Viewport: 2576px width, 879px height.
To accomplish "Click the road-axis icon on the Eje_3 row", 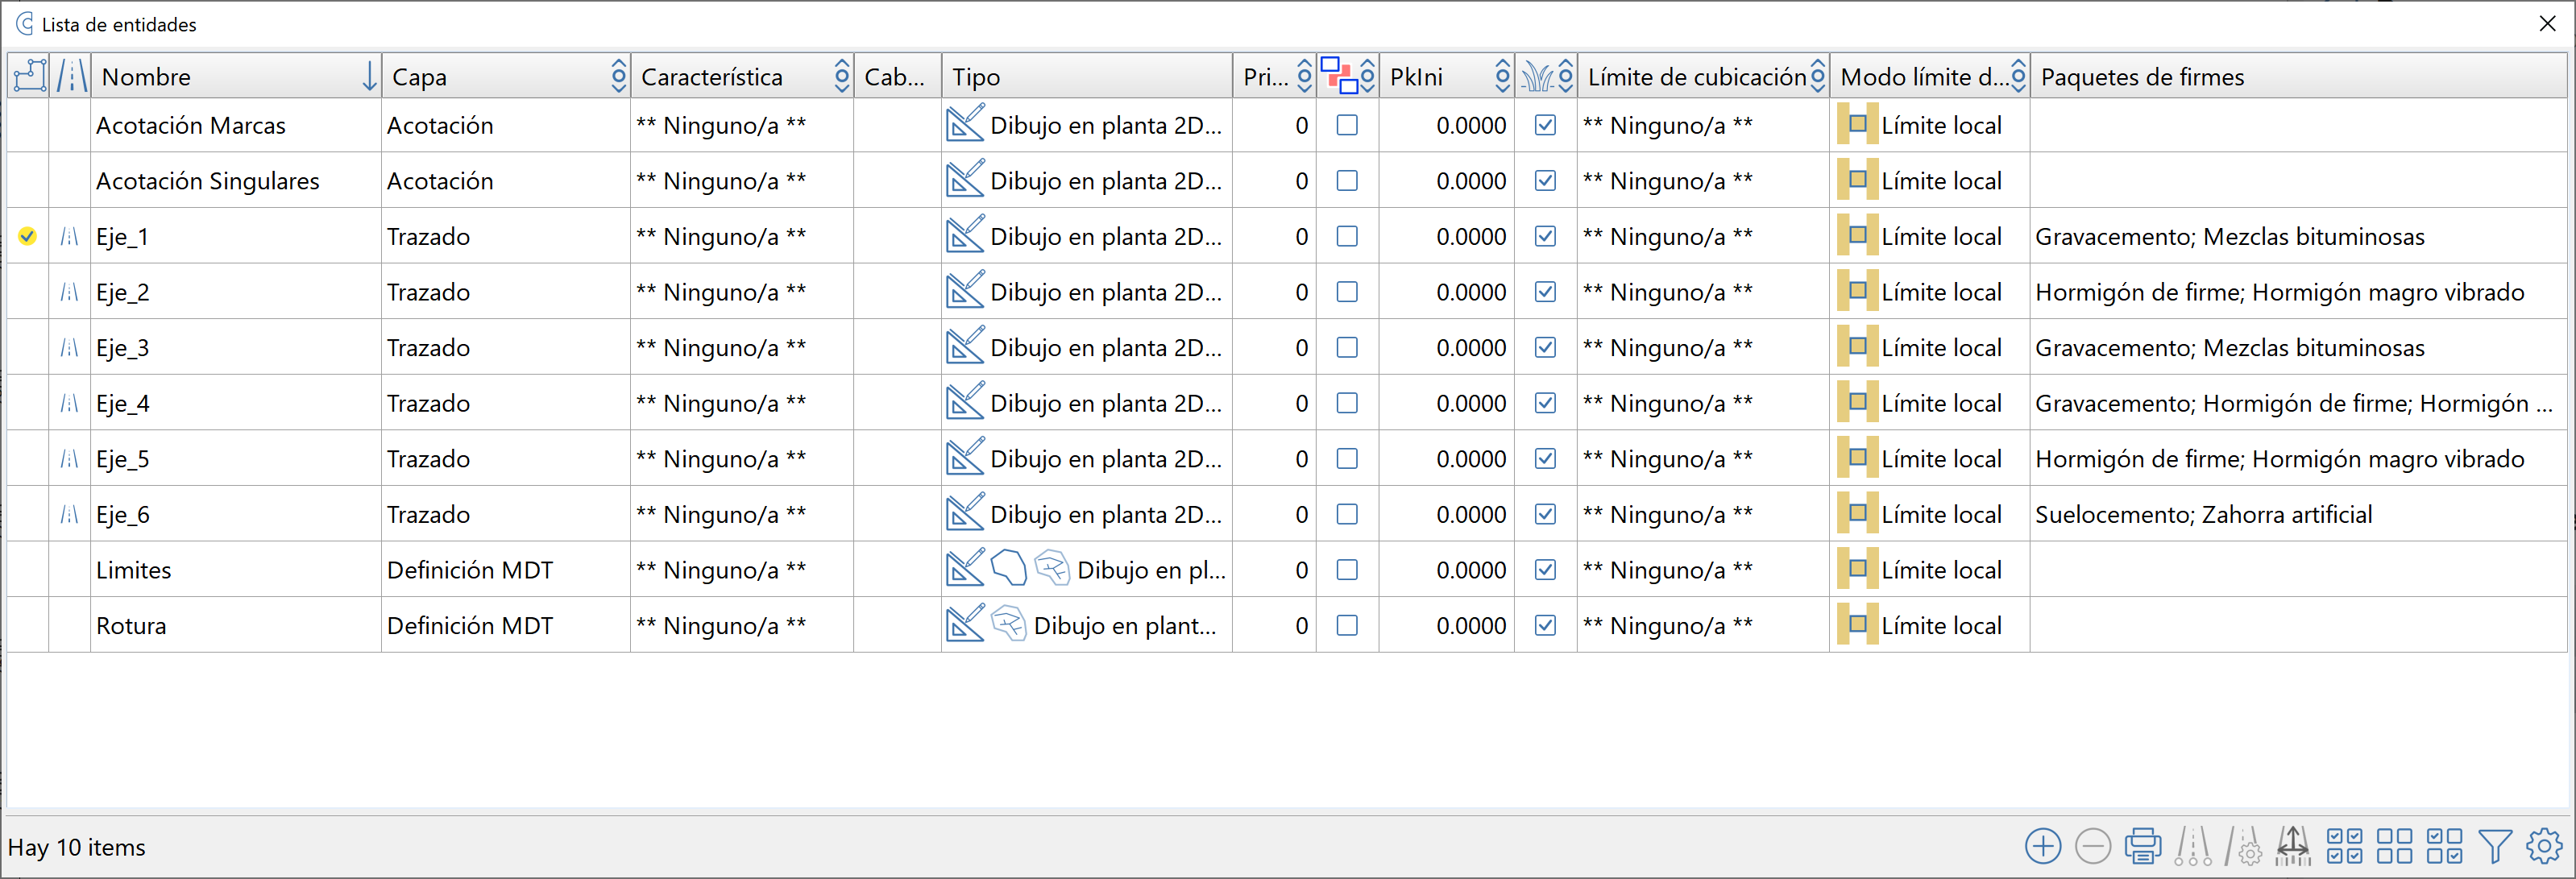I will click(x=69, y=348).
